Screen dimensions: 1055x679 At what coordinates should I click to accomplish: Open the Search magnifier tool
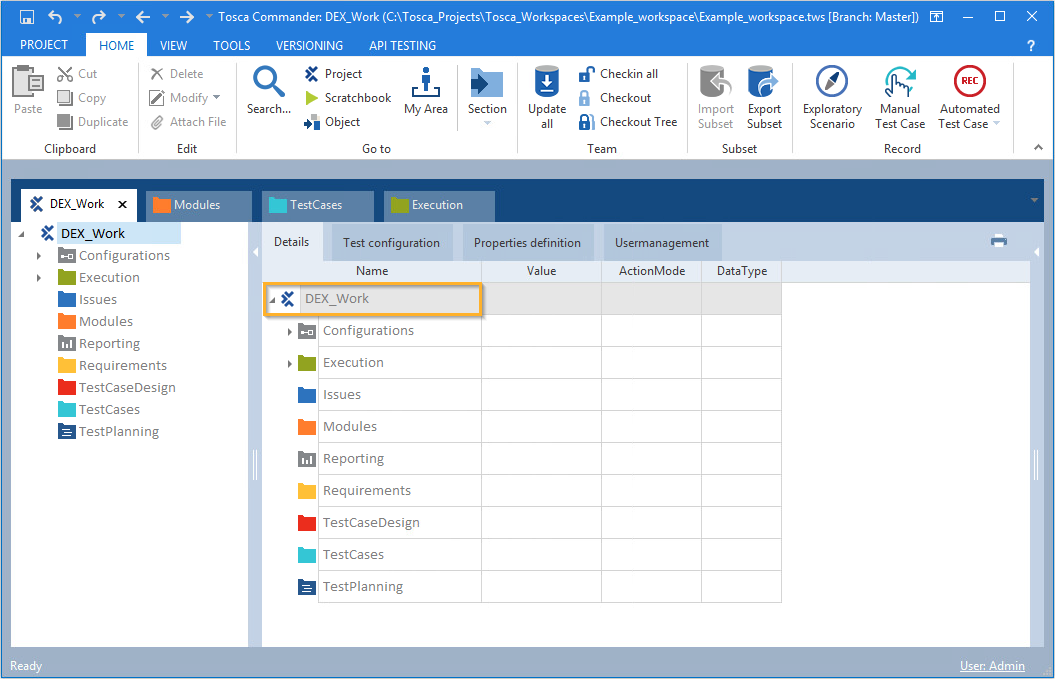(268, 91)
